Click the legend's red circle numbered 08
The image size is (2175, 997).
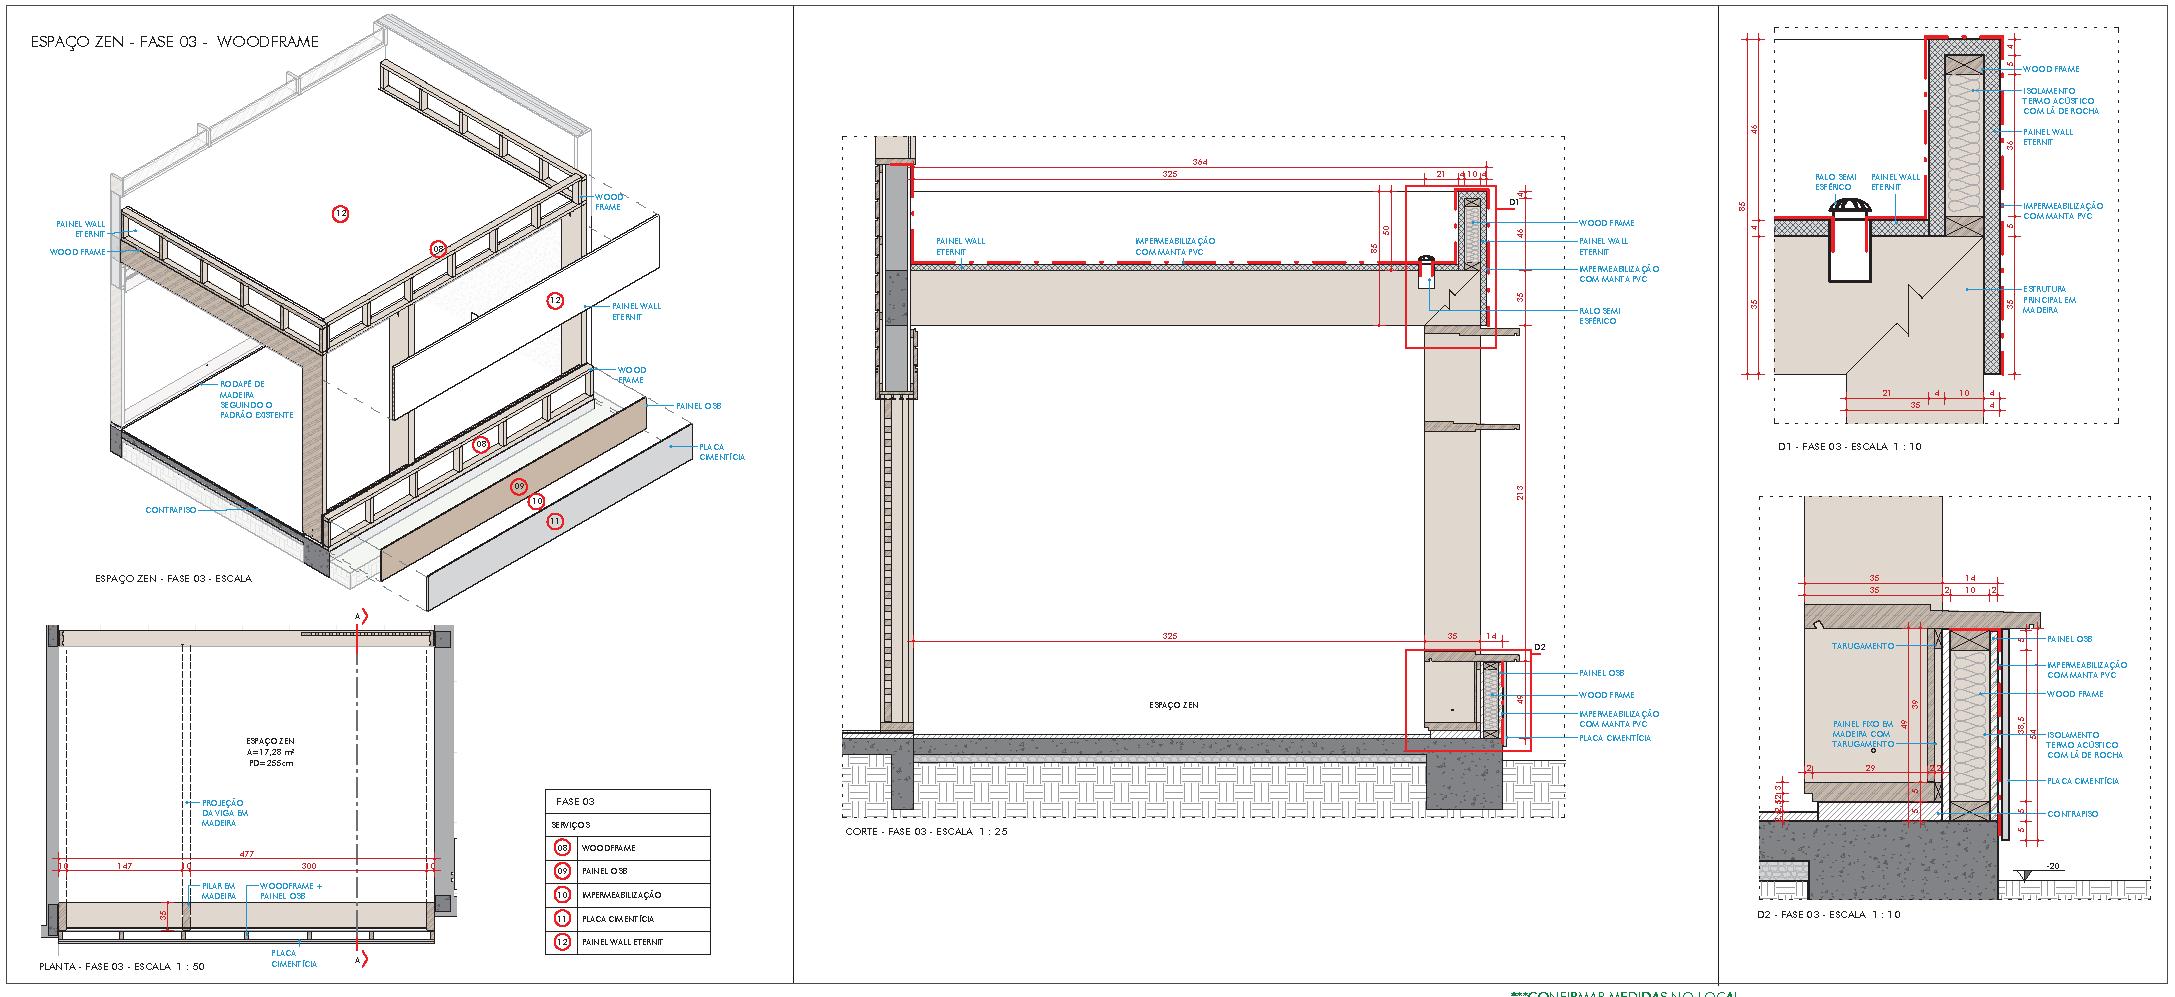click(562, 848)
